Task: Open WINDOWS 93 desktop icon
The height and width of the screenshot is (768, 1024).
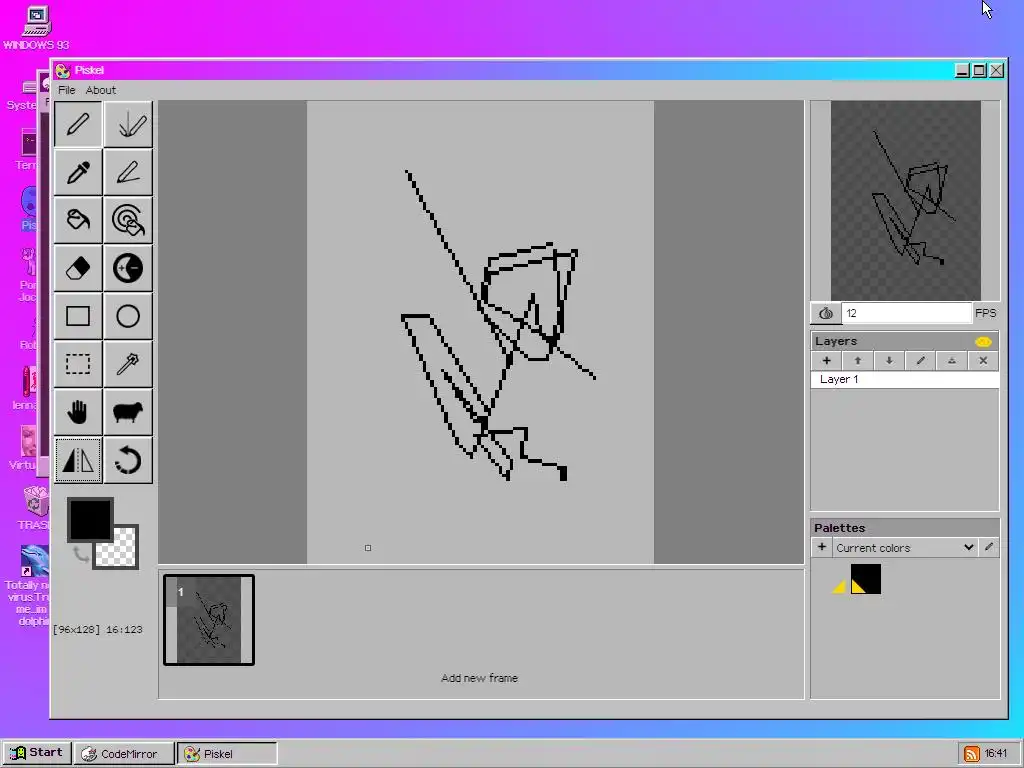Action: click(x=36, y=27)
